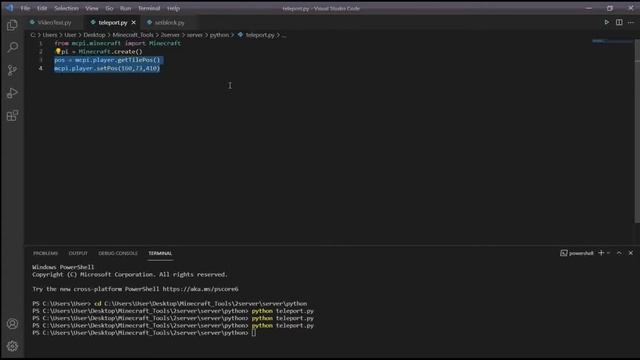The width and height of the screenshot is (640, 360).
Task: Click the aka.ms/pscore6 link in terminal
Action: (x=200, y=289)
